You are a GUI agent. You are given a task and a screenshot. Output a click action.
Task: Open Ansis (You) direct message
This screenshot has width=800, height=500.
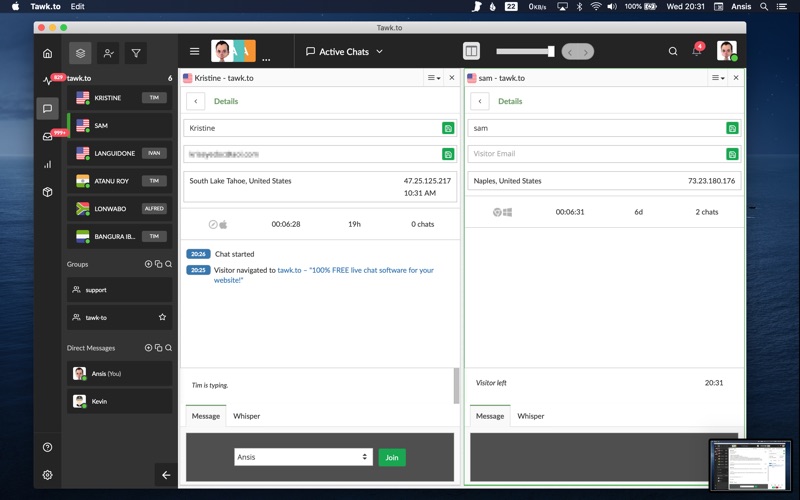tap(119, 373)
